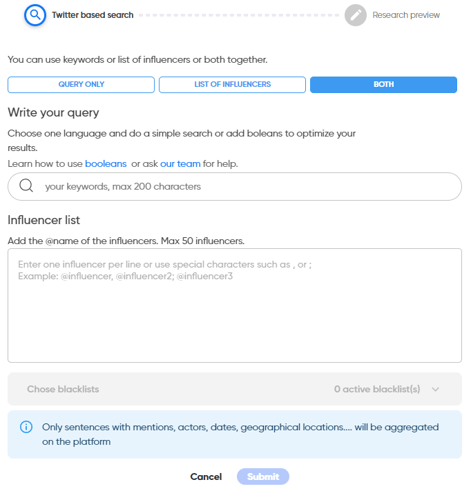The height and width of the screenshot is (491, 471).
Task: Select the BOTH mode option
Action: click(383, 84)
